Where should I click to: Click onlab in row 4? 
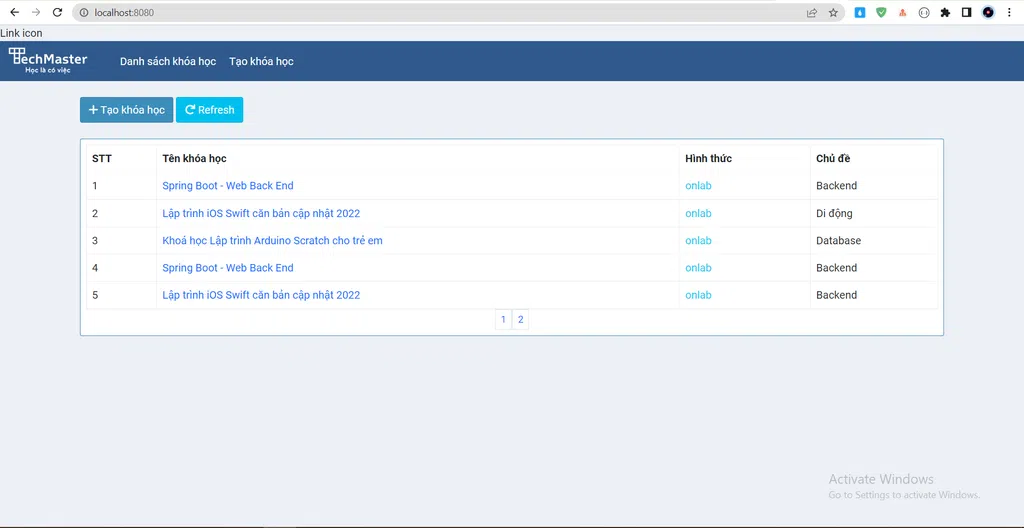(x=698, y=268)
